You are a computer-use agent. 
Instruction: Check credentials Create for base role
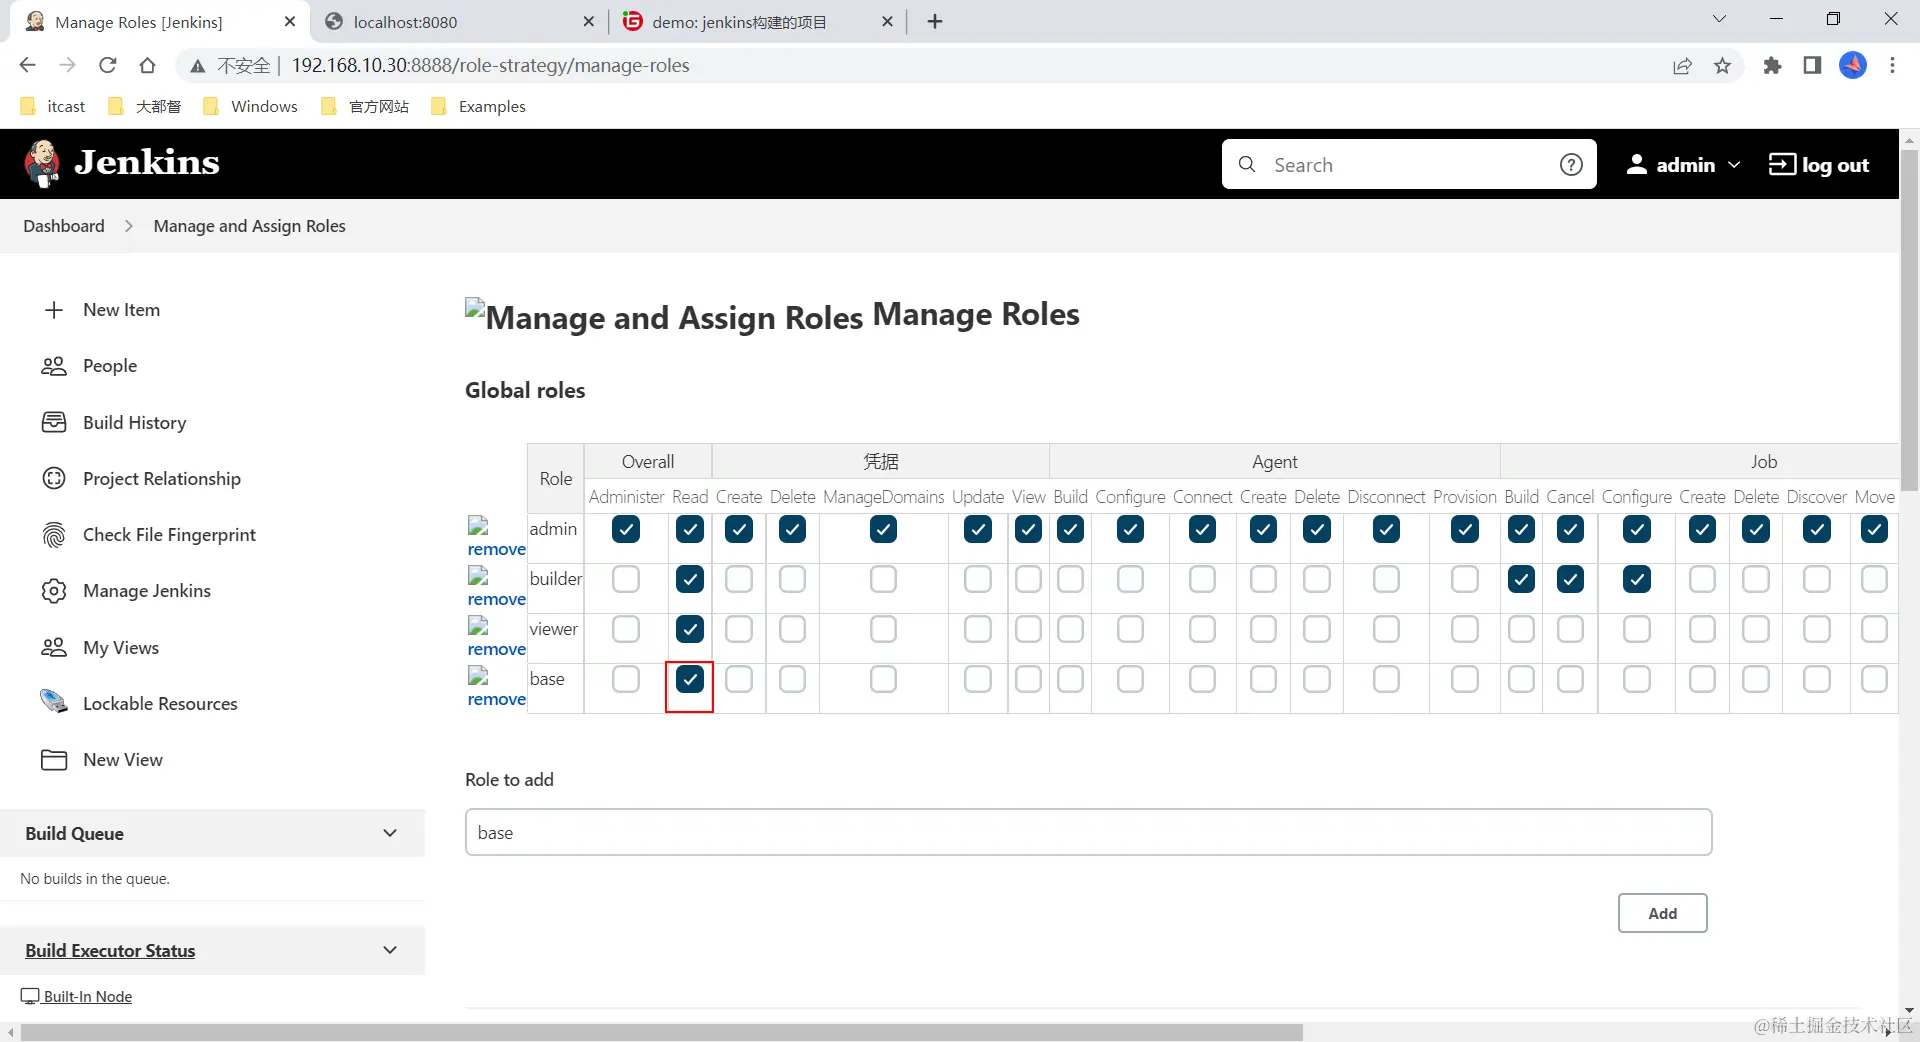(739, 680)
